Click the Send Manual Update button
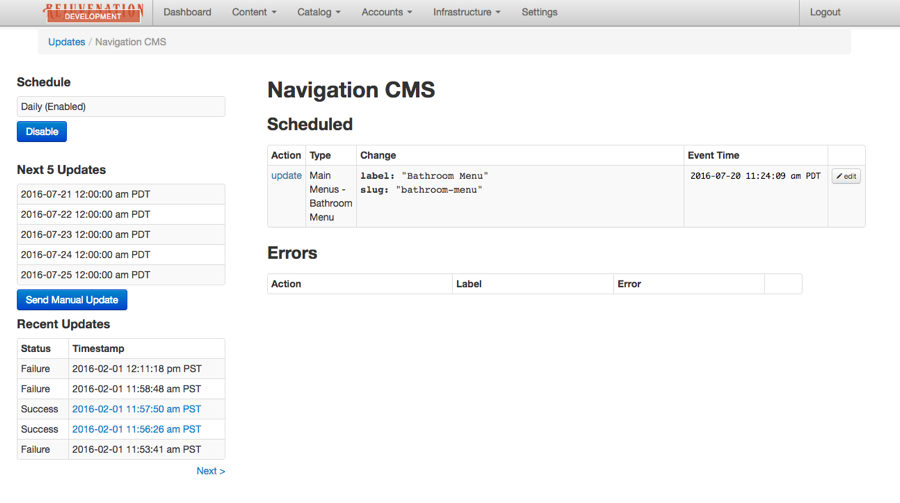This screenshot has height=503, width=900. coord(72,300)
